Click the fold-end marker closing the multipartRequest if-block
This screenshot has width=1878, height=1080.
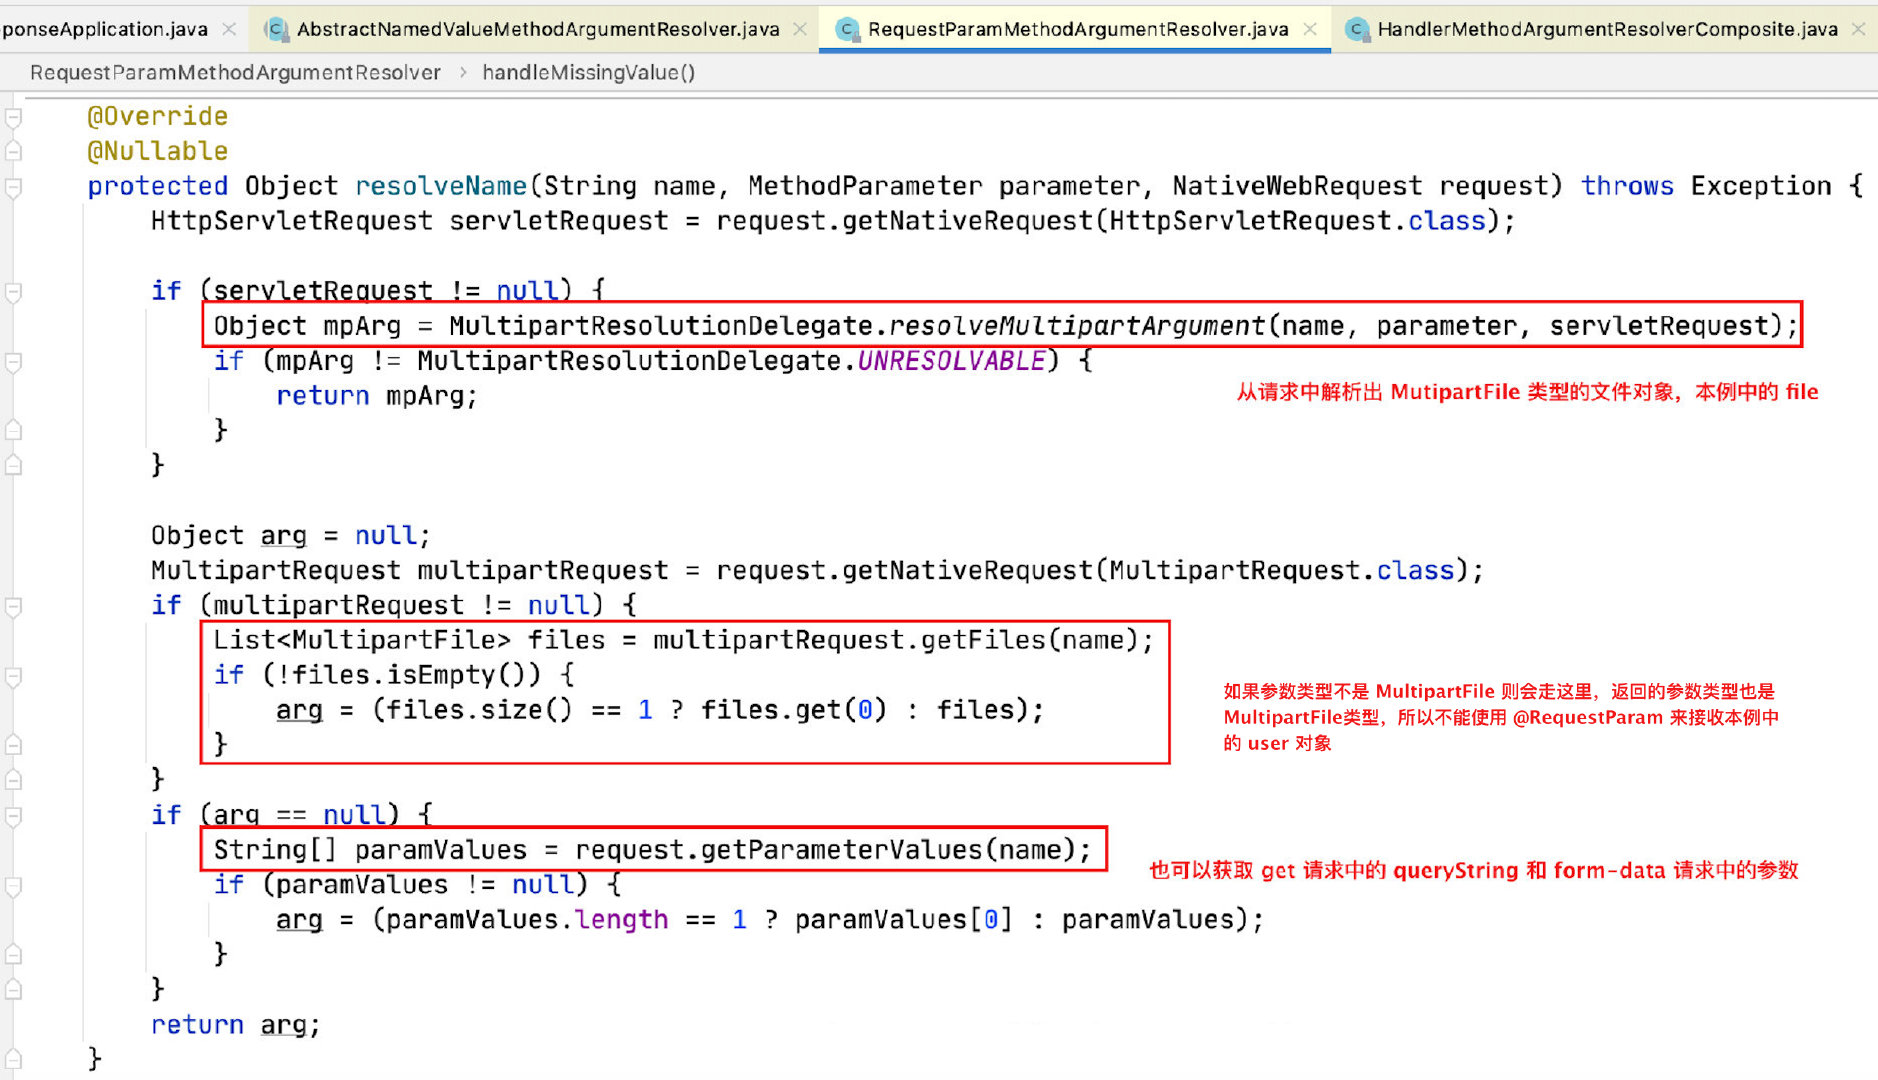click(14, 779)
